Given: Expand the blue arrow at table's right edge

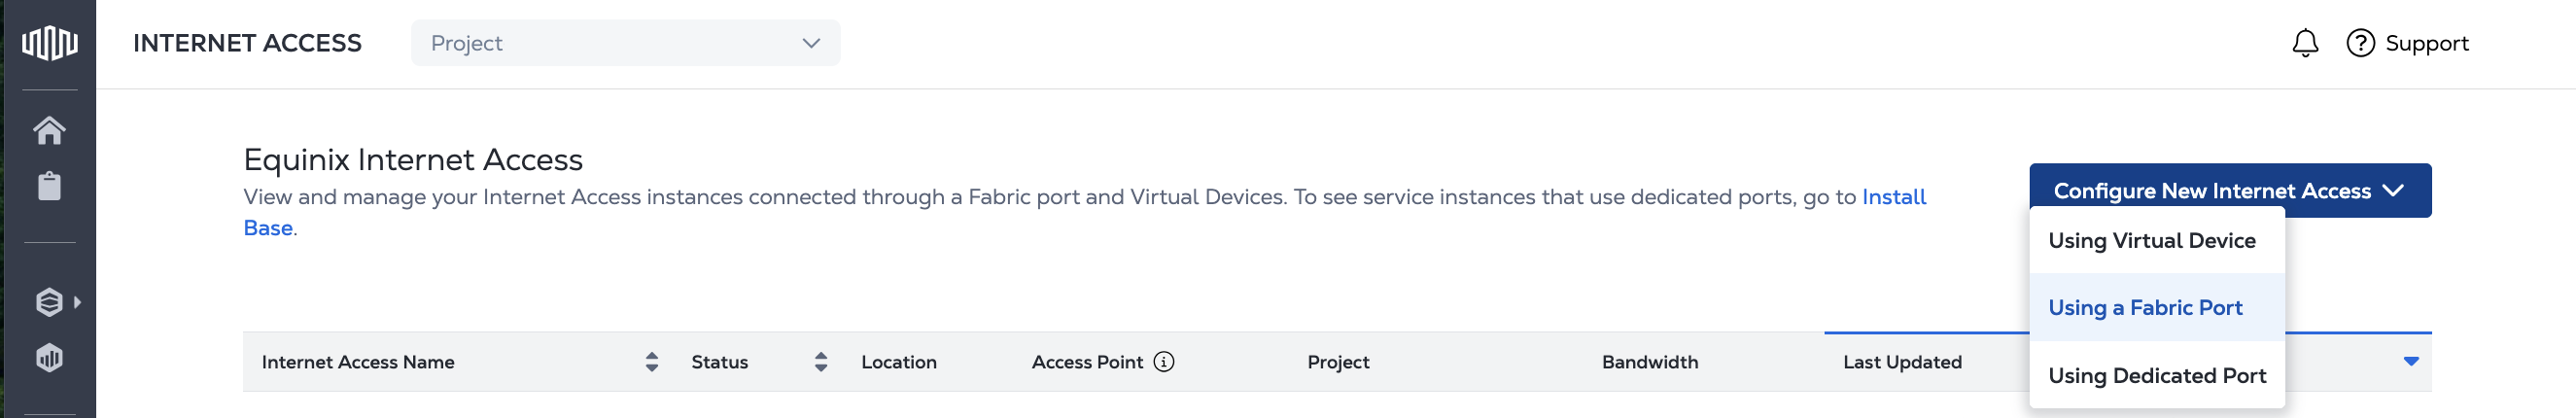Looking at the screenshot, I should tap(2411, 362).
